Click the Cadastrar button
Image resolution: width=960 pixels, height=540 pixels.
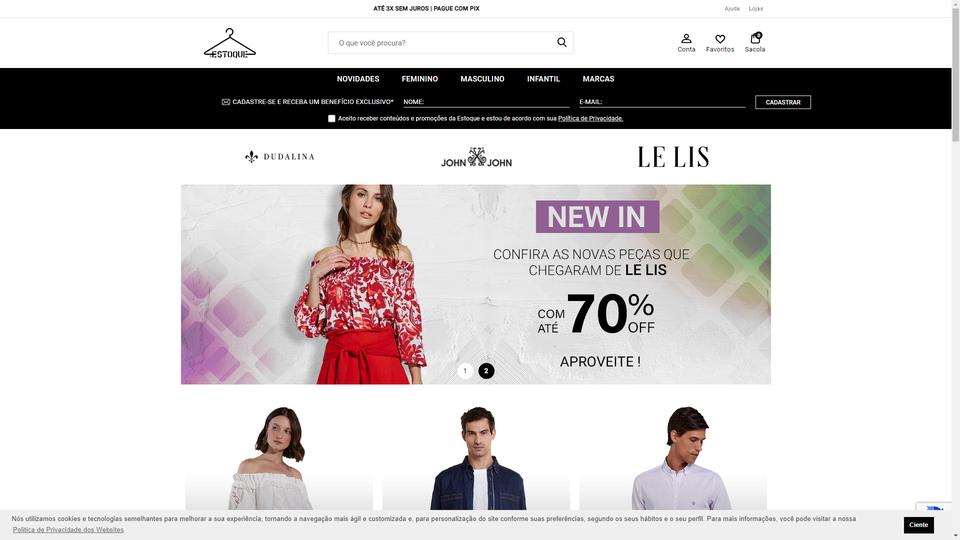(x=783, y=102)
